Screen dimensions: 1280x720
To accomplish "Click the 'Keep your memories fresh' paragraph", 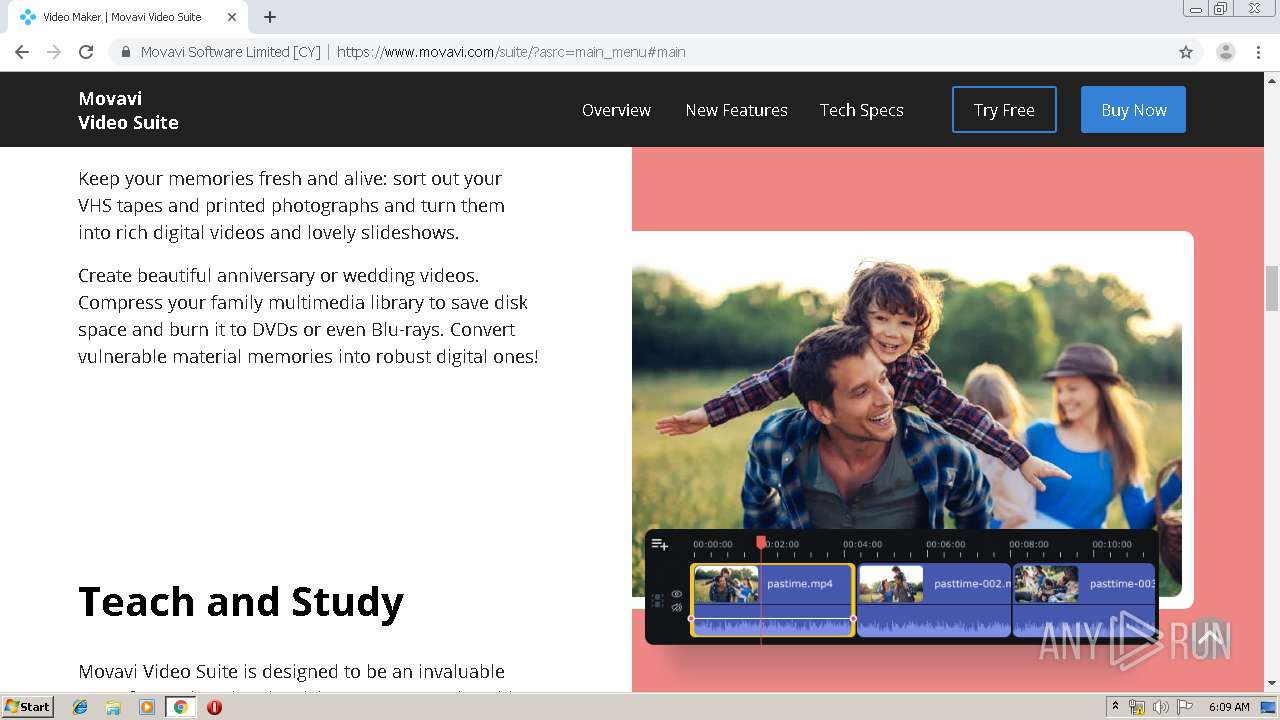I will [291, 205].
